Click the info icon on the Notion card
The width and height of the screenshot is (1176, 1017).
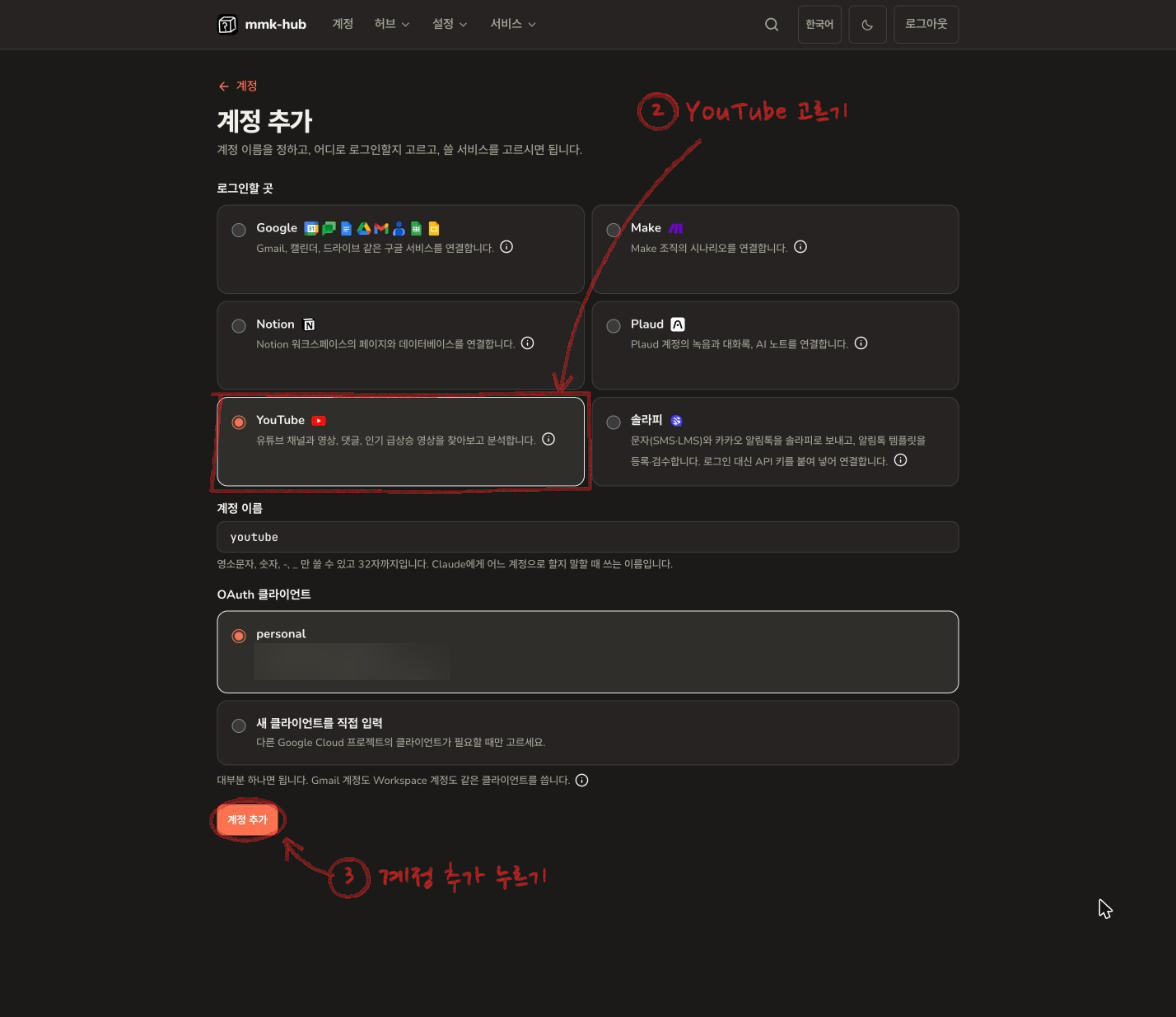527,343
